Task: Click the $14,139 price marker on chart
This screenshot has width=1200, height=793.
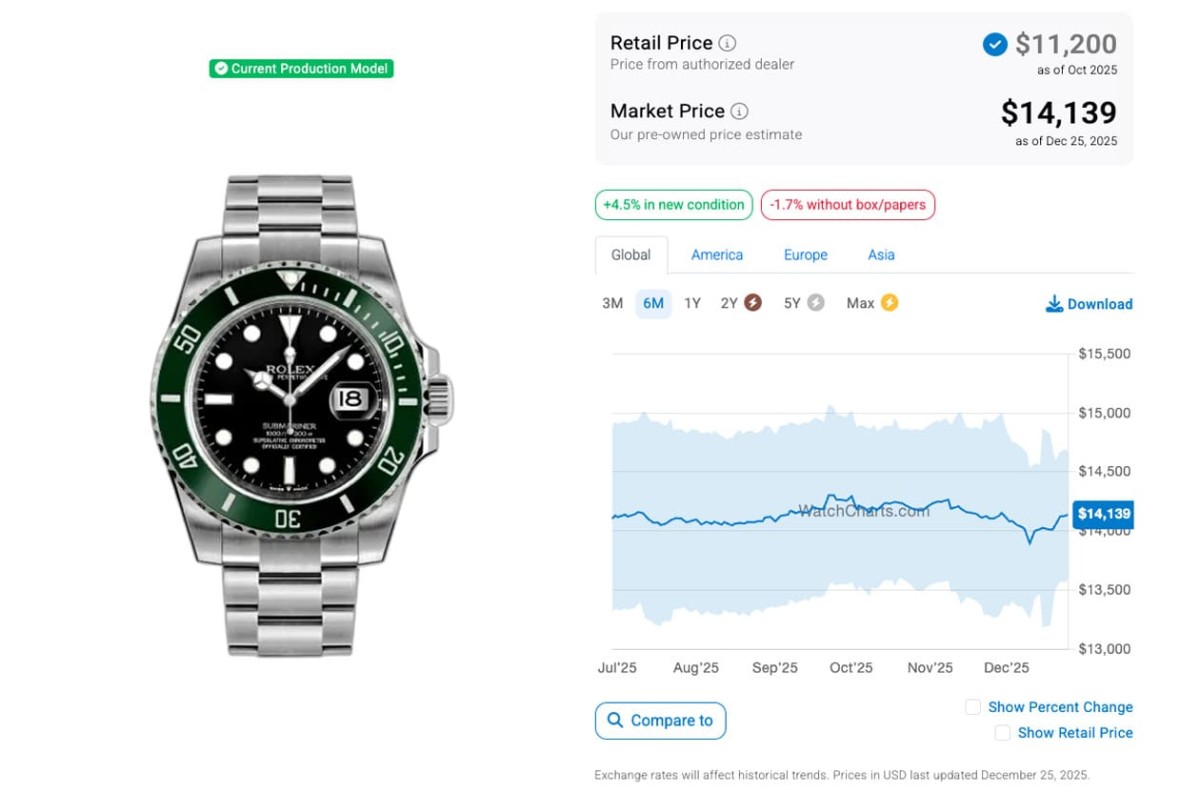Action: tap(1103, 514)
